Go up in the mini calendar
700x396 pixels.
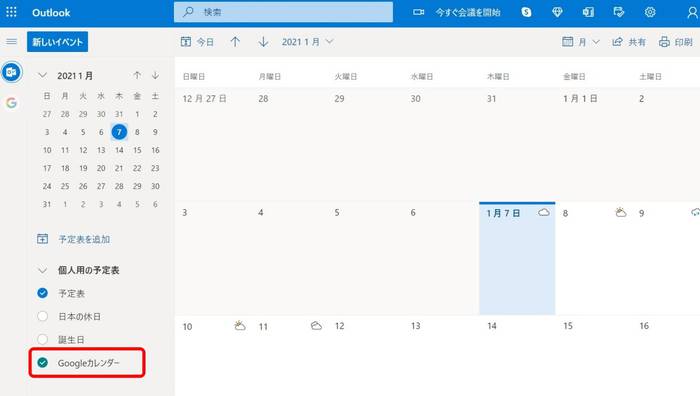click(137, 75)
